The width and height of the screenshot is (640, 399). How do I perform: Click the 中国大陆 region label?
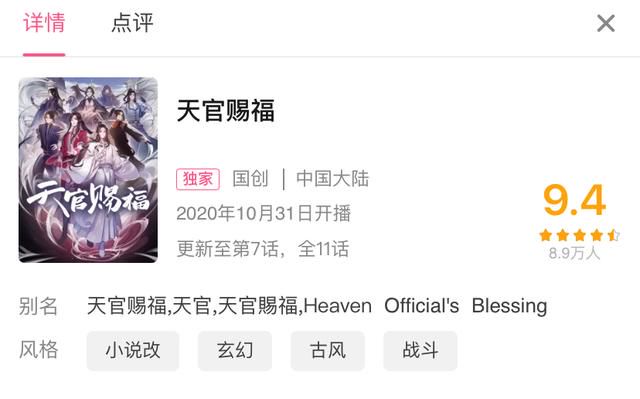332,179
